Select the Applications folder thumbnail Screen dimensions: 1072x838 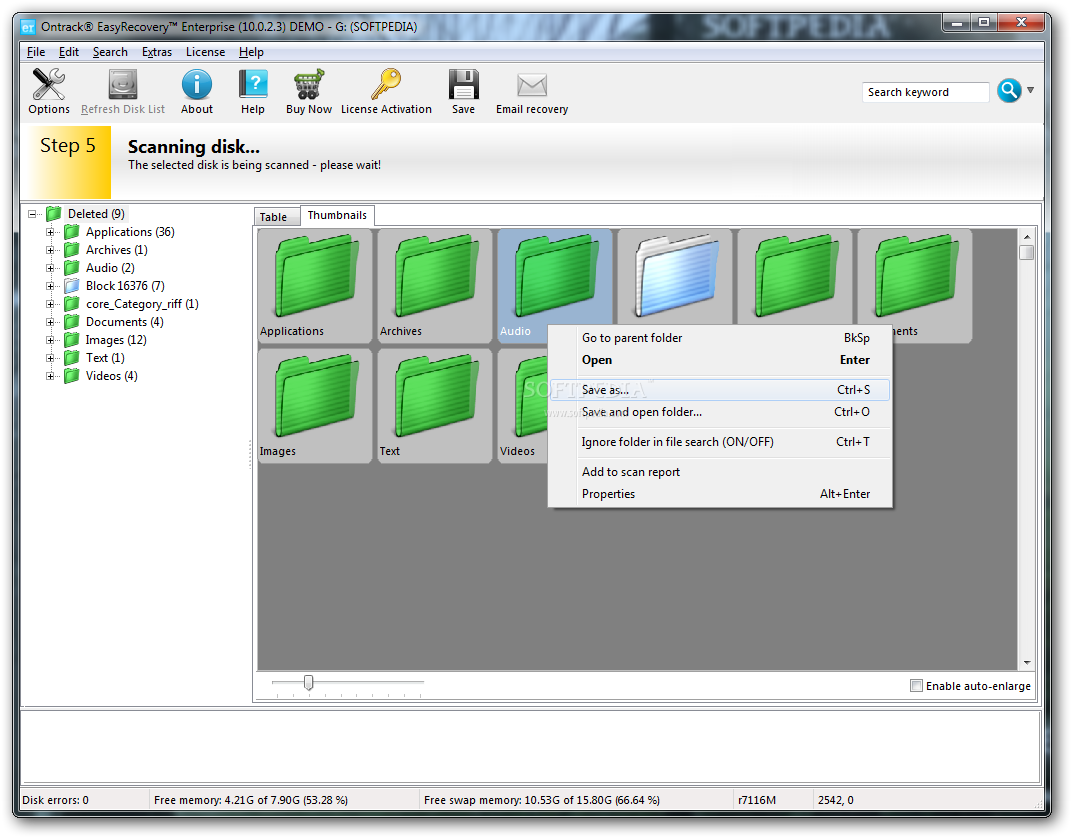315,286
